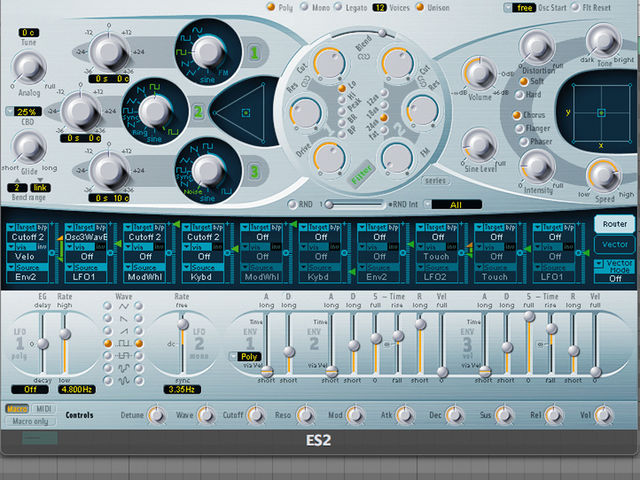
Task: Click the Distortion knob
Action: pyautogui.click(x=537, y=47)
